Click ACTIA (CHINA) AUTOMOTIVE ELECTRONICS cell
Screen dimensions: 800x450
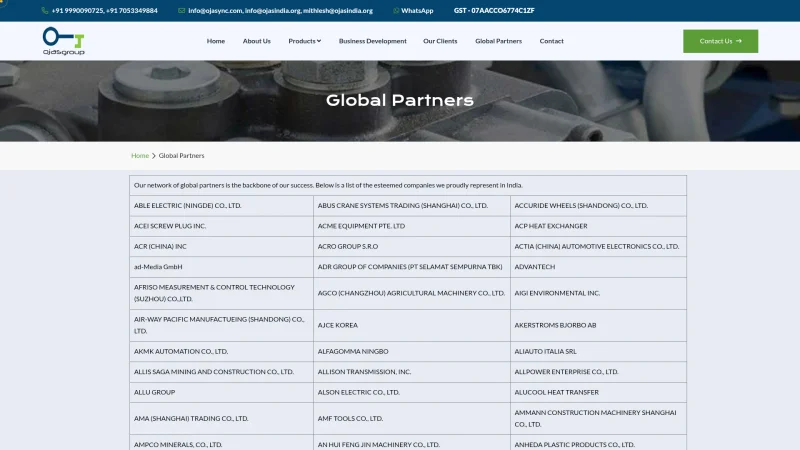(x=598, y=246)
